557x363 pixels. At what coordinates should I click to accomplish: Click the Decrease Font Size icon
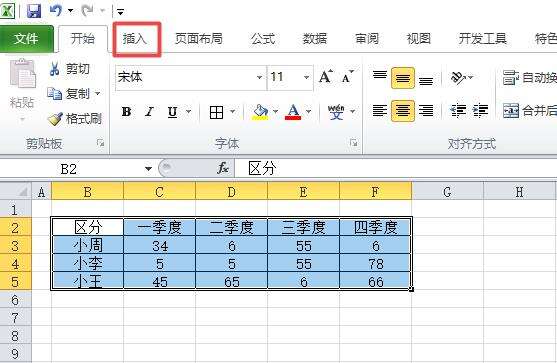[x=347, y=76]
